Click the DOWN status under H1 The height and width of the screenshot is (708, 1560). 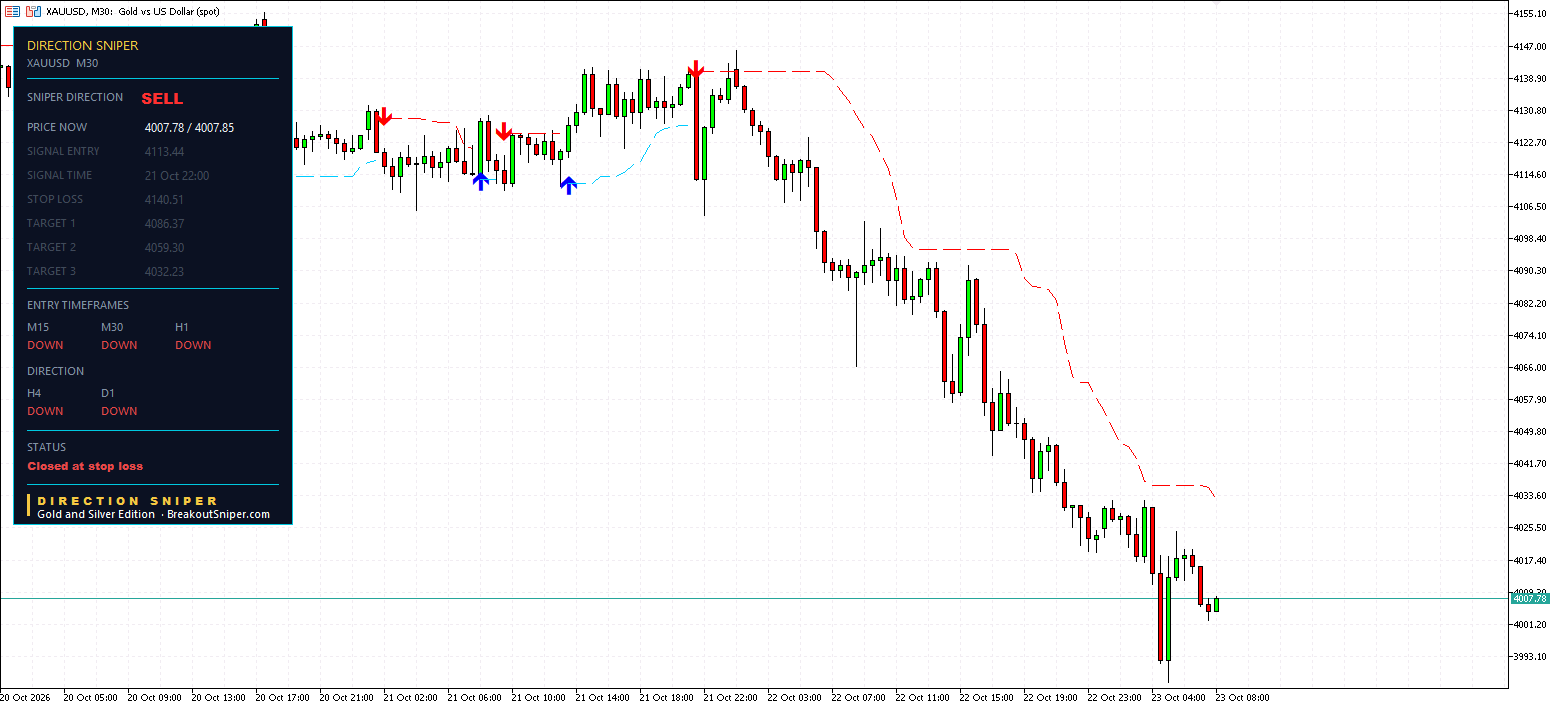click(193, 345)
